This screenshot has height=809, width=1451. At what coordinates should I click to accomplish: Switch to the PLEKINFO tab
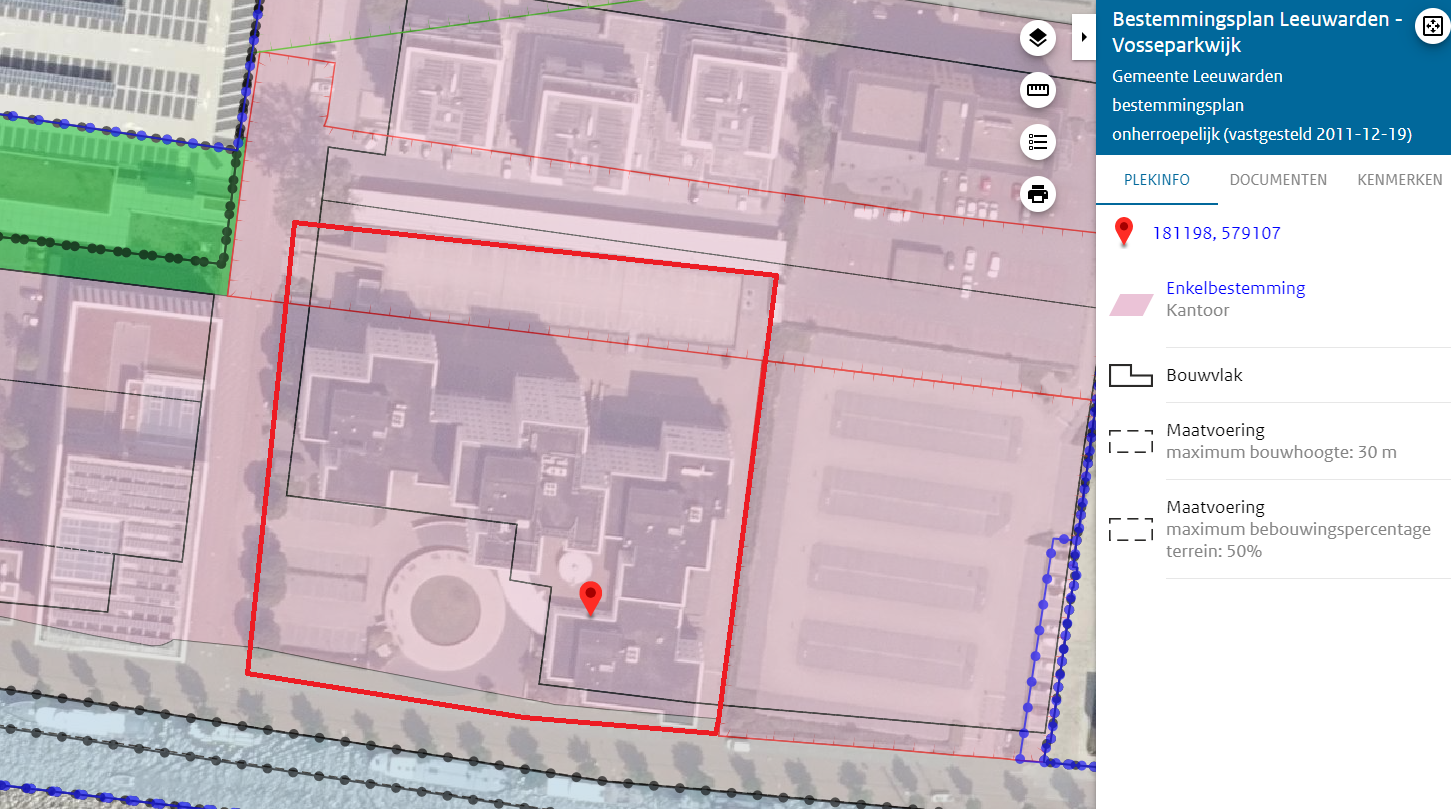tap(1157, 180)
